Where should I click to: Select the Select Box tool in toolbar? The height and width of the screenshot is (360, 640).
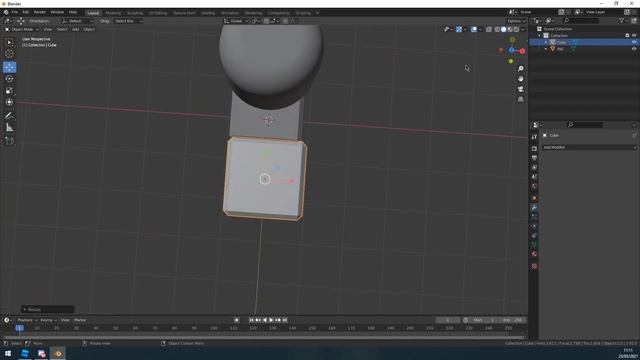pos(9,42)
